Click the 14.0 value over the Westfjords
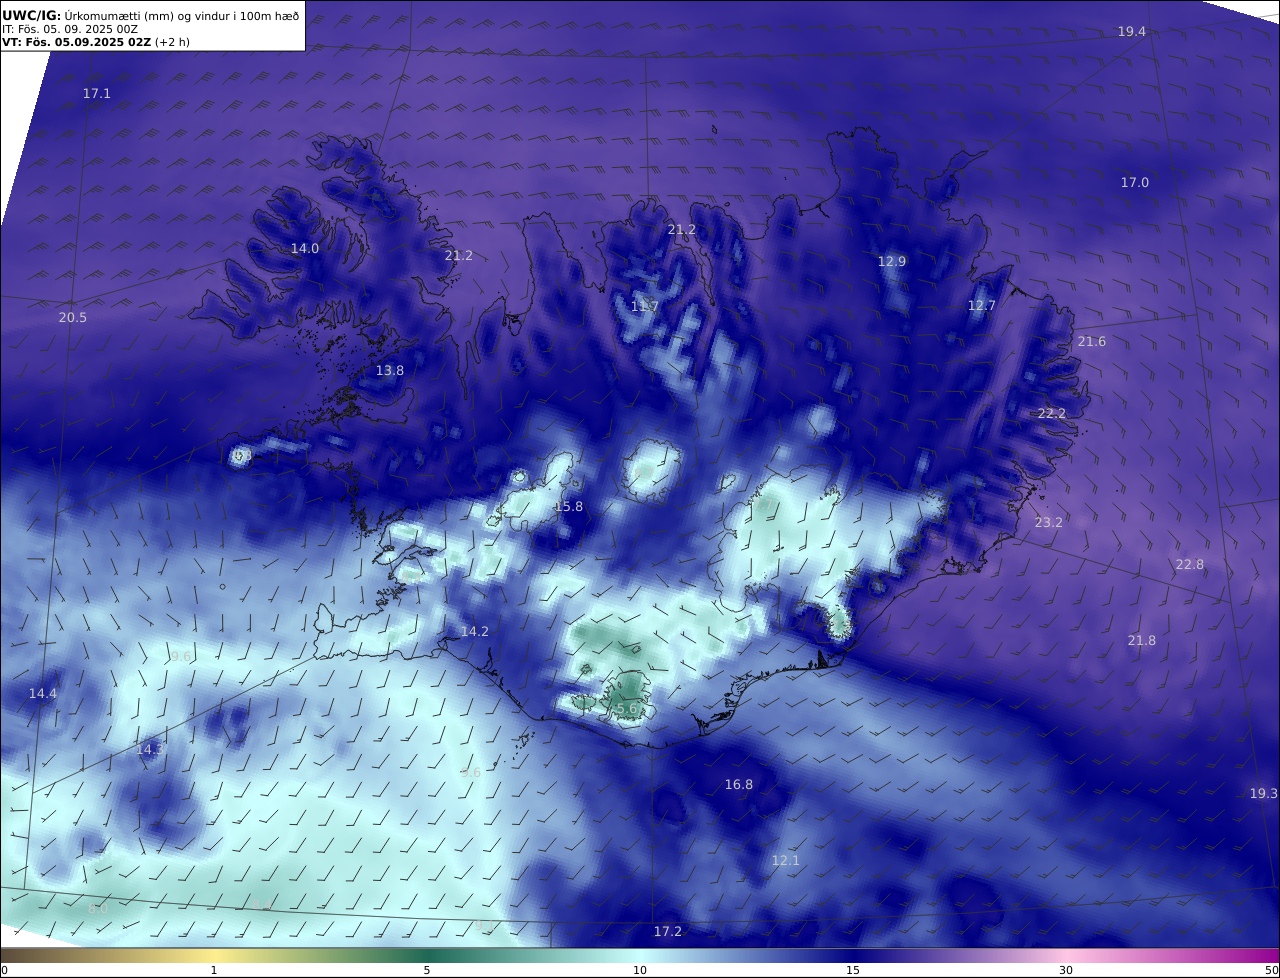The height and width of the screenshot is (978, 1280). click(x=305, y=249)
